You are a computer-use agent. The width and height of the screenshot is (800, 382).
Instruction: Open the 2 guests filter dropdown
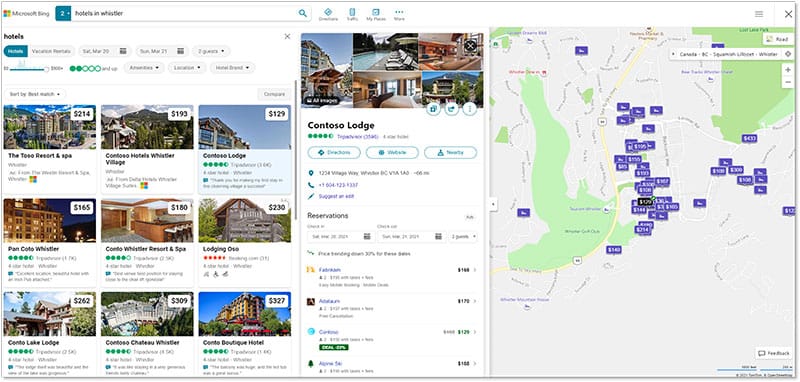click(211, 51)
